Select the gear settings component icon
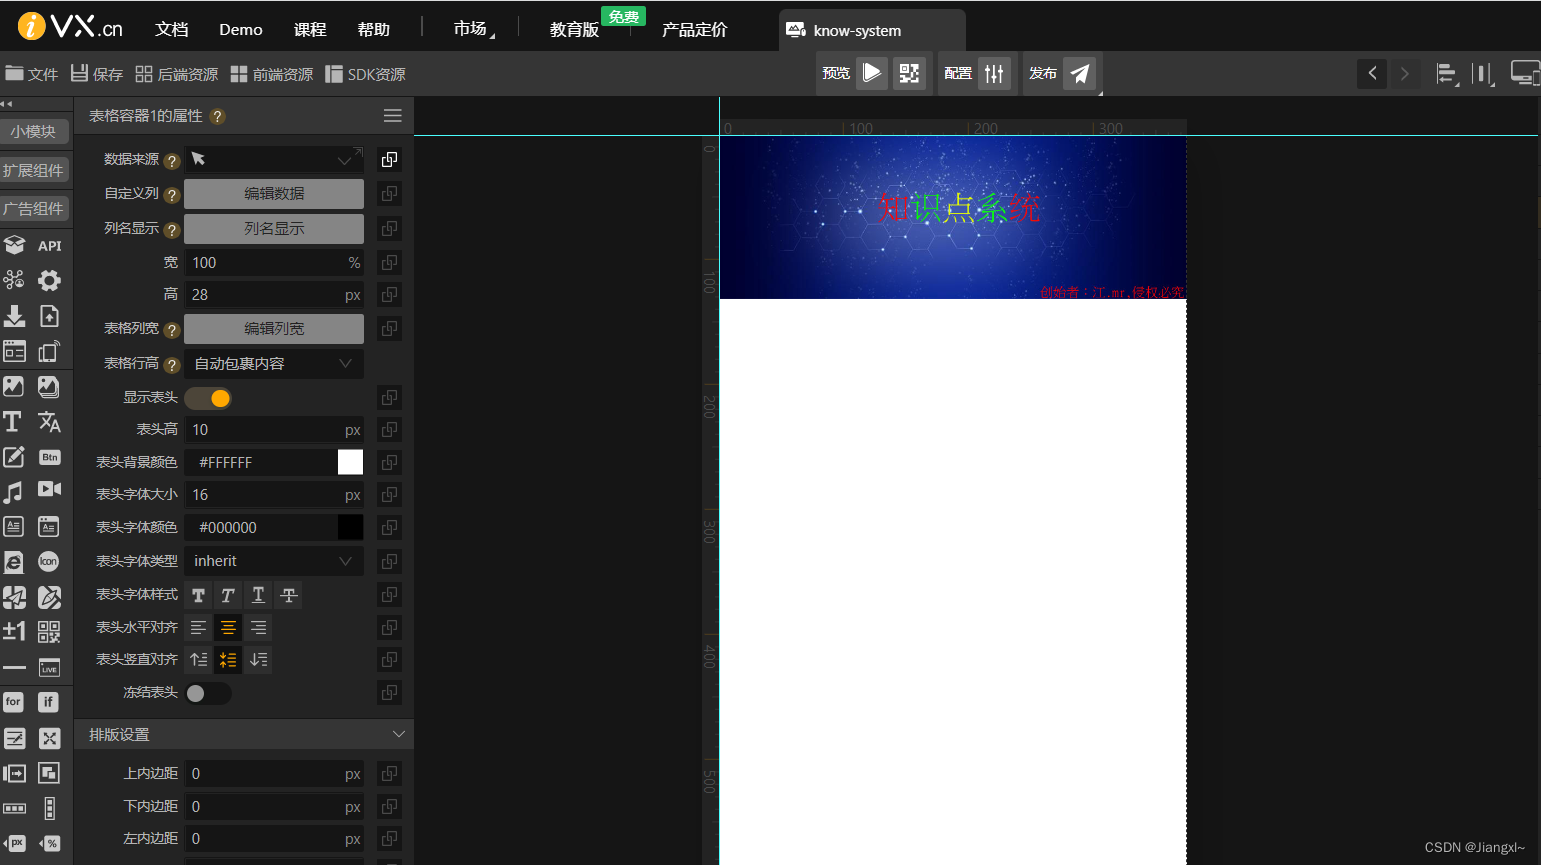Viewport: 1541px width, 865px height. 49,280
